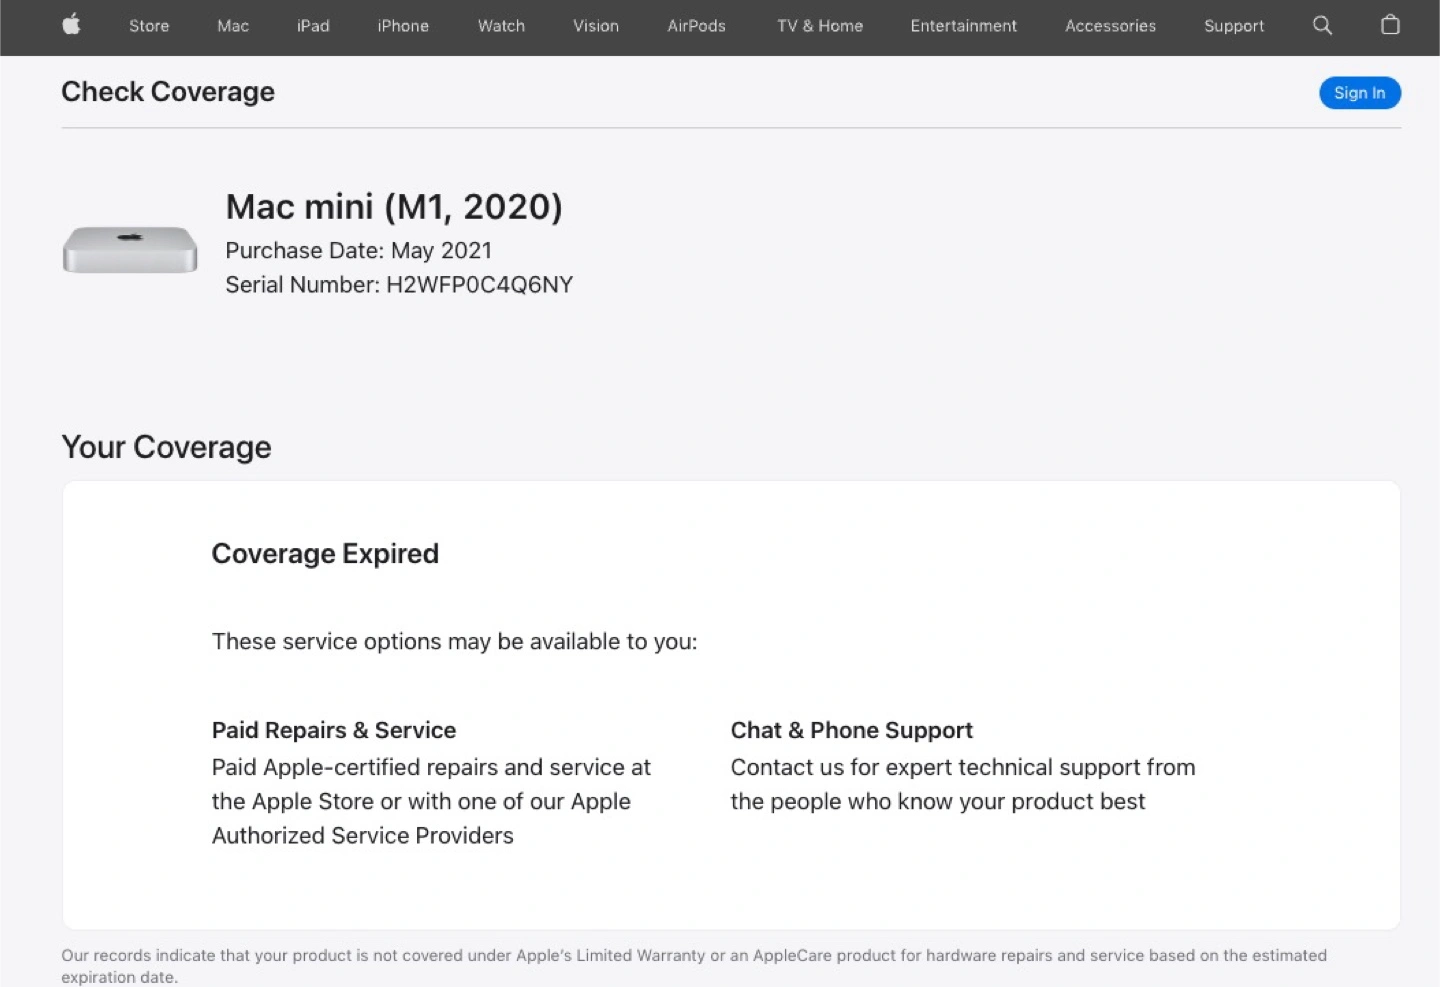The width and height of the screenshot is (1440, 987).
Task: Open the TV & Home menu
Action: point(820,26)
